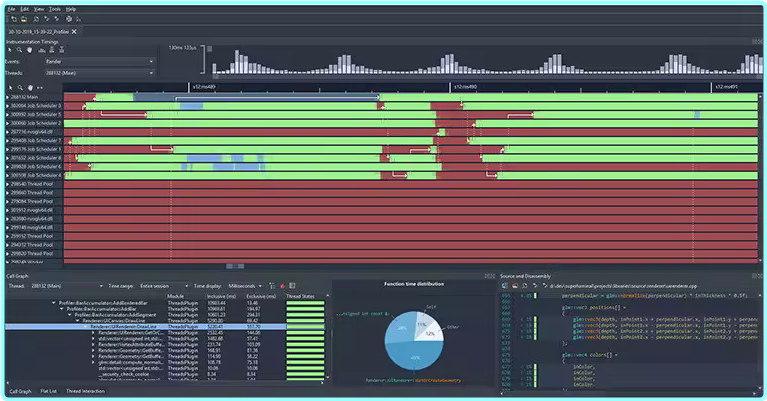The image size is (767, 401).
Task: Click the zoom magnifier in Instrumentation Timings toolbar
Action: tap(19, 49)
